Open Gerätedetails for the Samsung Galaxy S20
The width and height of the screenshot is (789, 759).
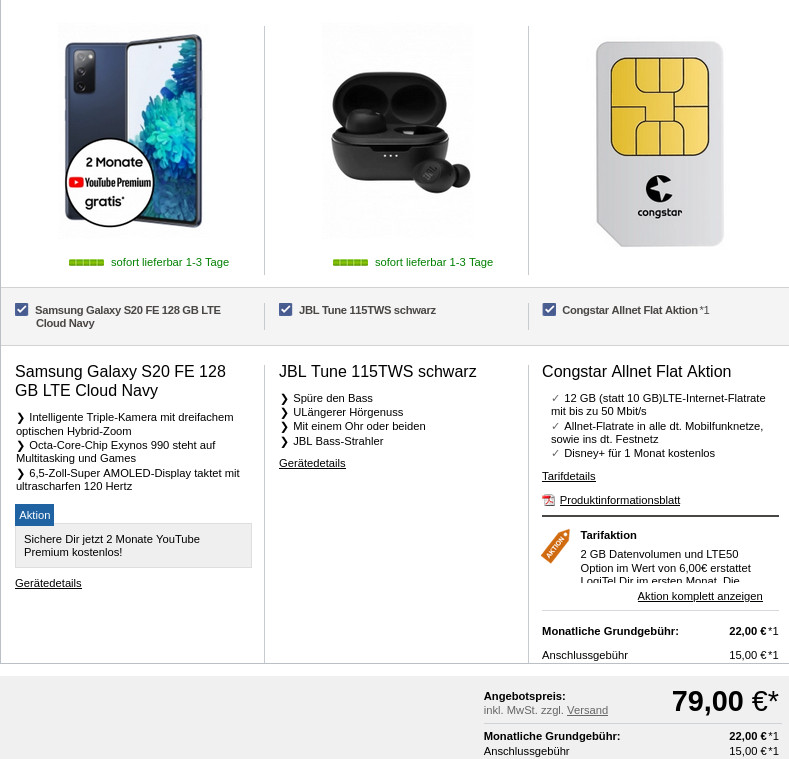click(x=48, y=583)
